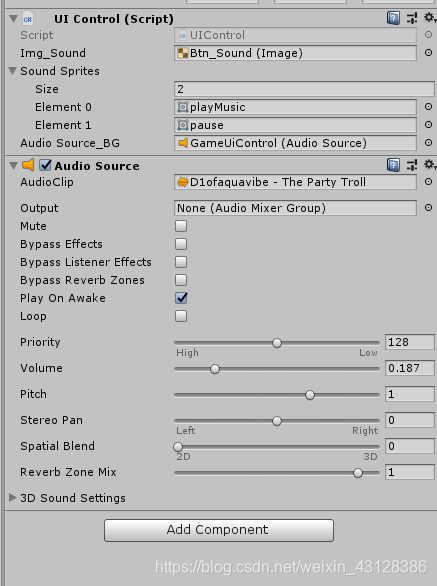
Task: Click the Volume value field 0.187
Action: [410, 368]
